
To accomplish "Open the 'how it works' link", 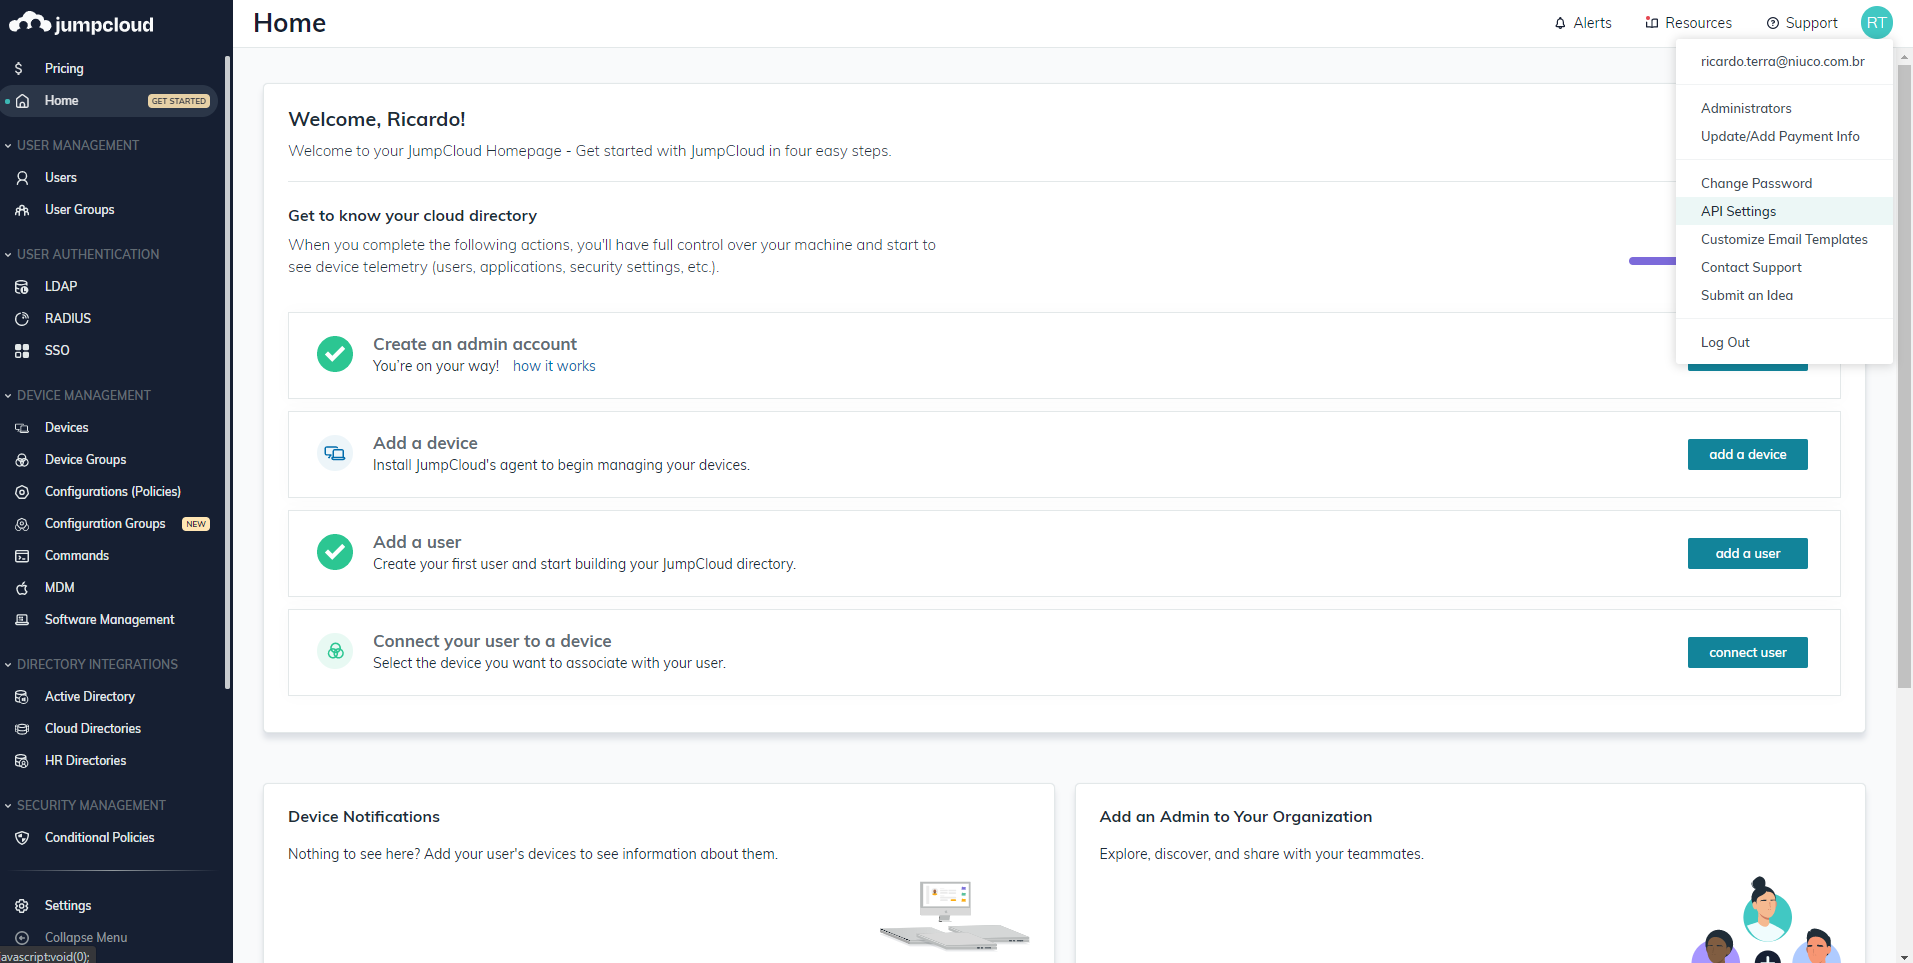I will coord(554,366).
